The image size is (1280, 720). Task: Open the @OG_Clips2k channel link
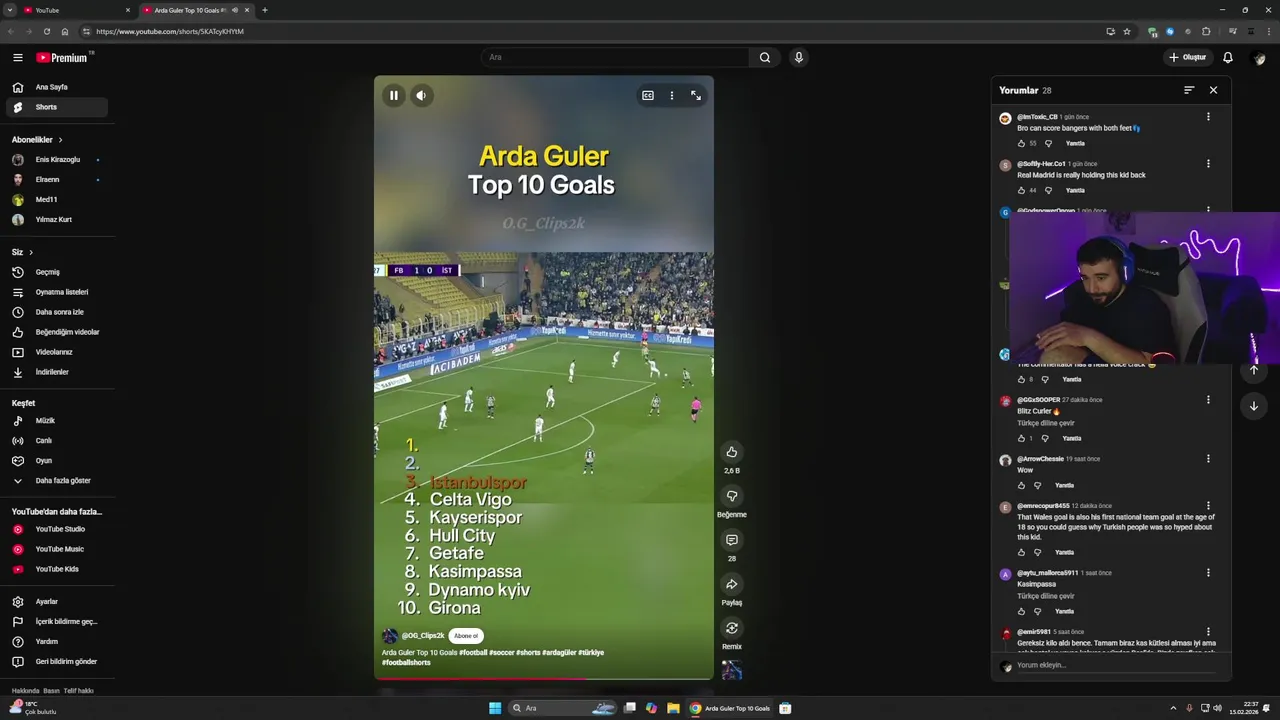(x=423, y=636)
